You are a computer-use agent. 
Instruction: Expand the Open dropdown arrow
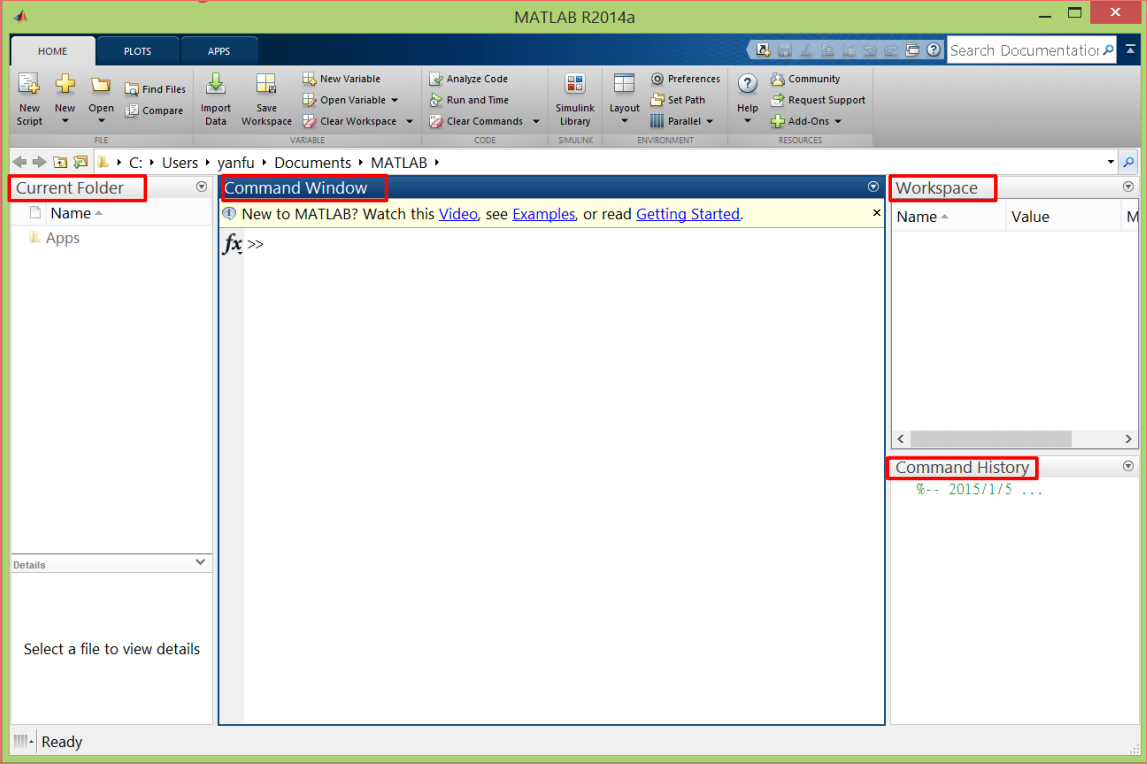tap(101, 121)
